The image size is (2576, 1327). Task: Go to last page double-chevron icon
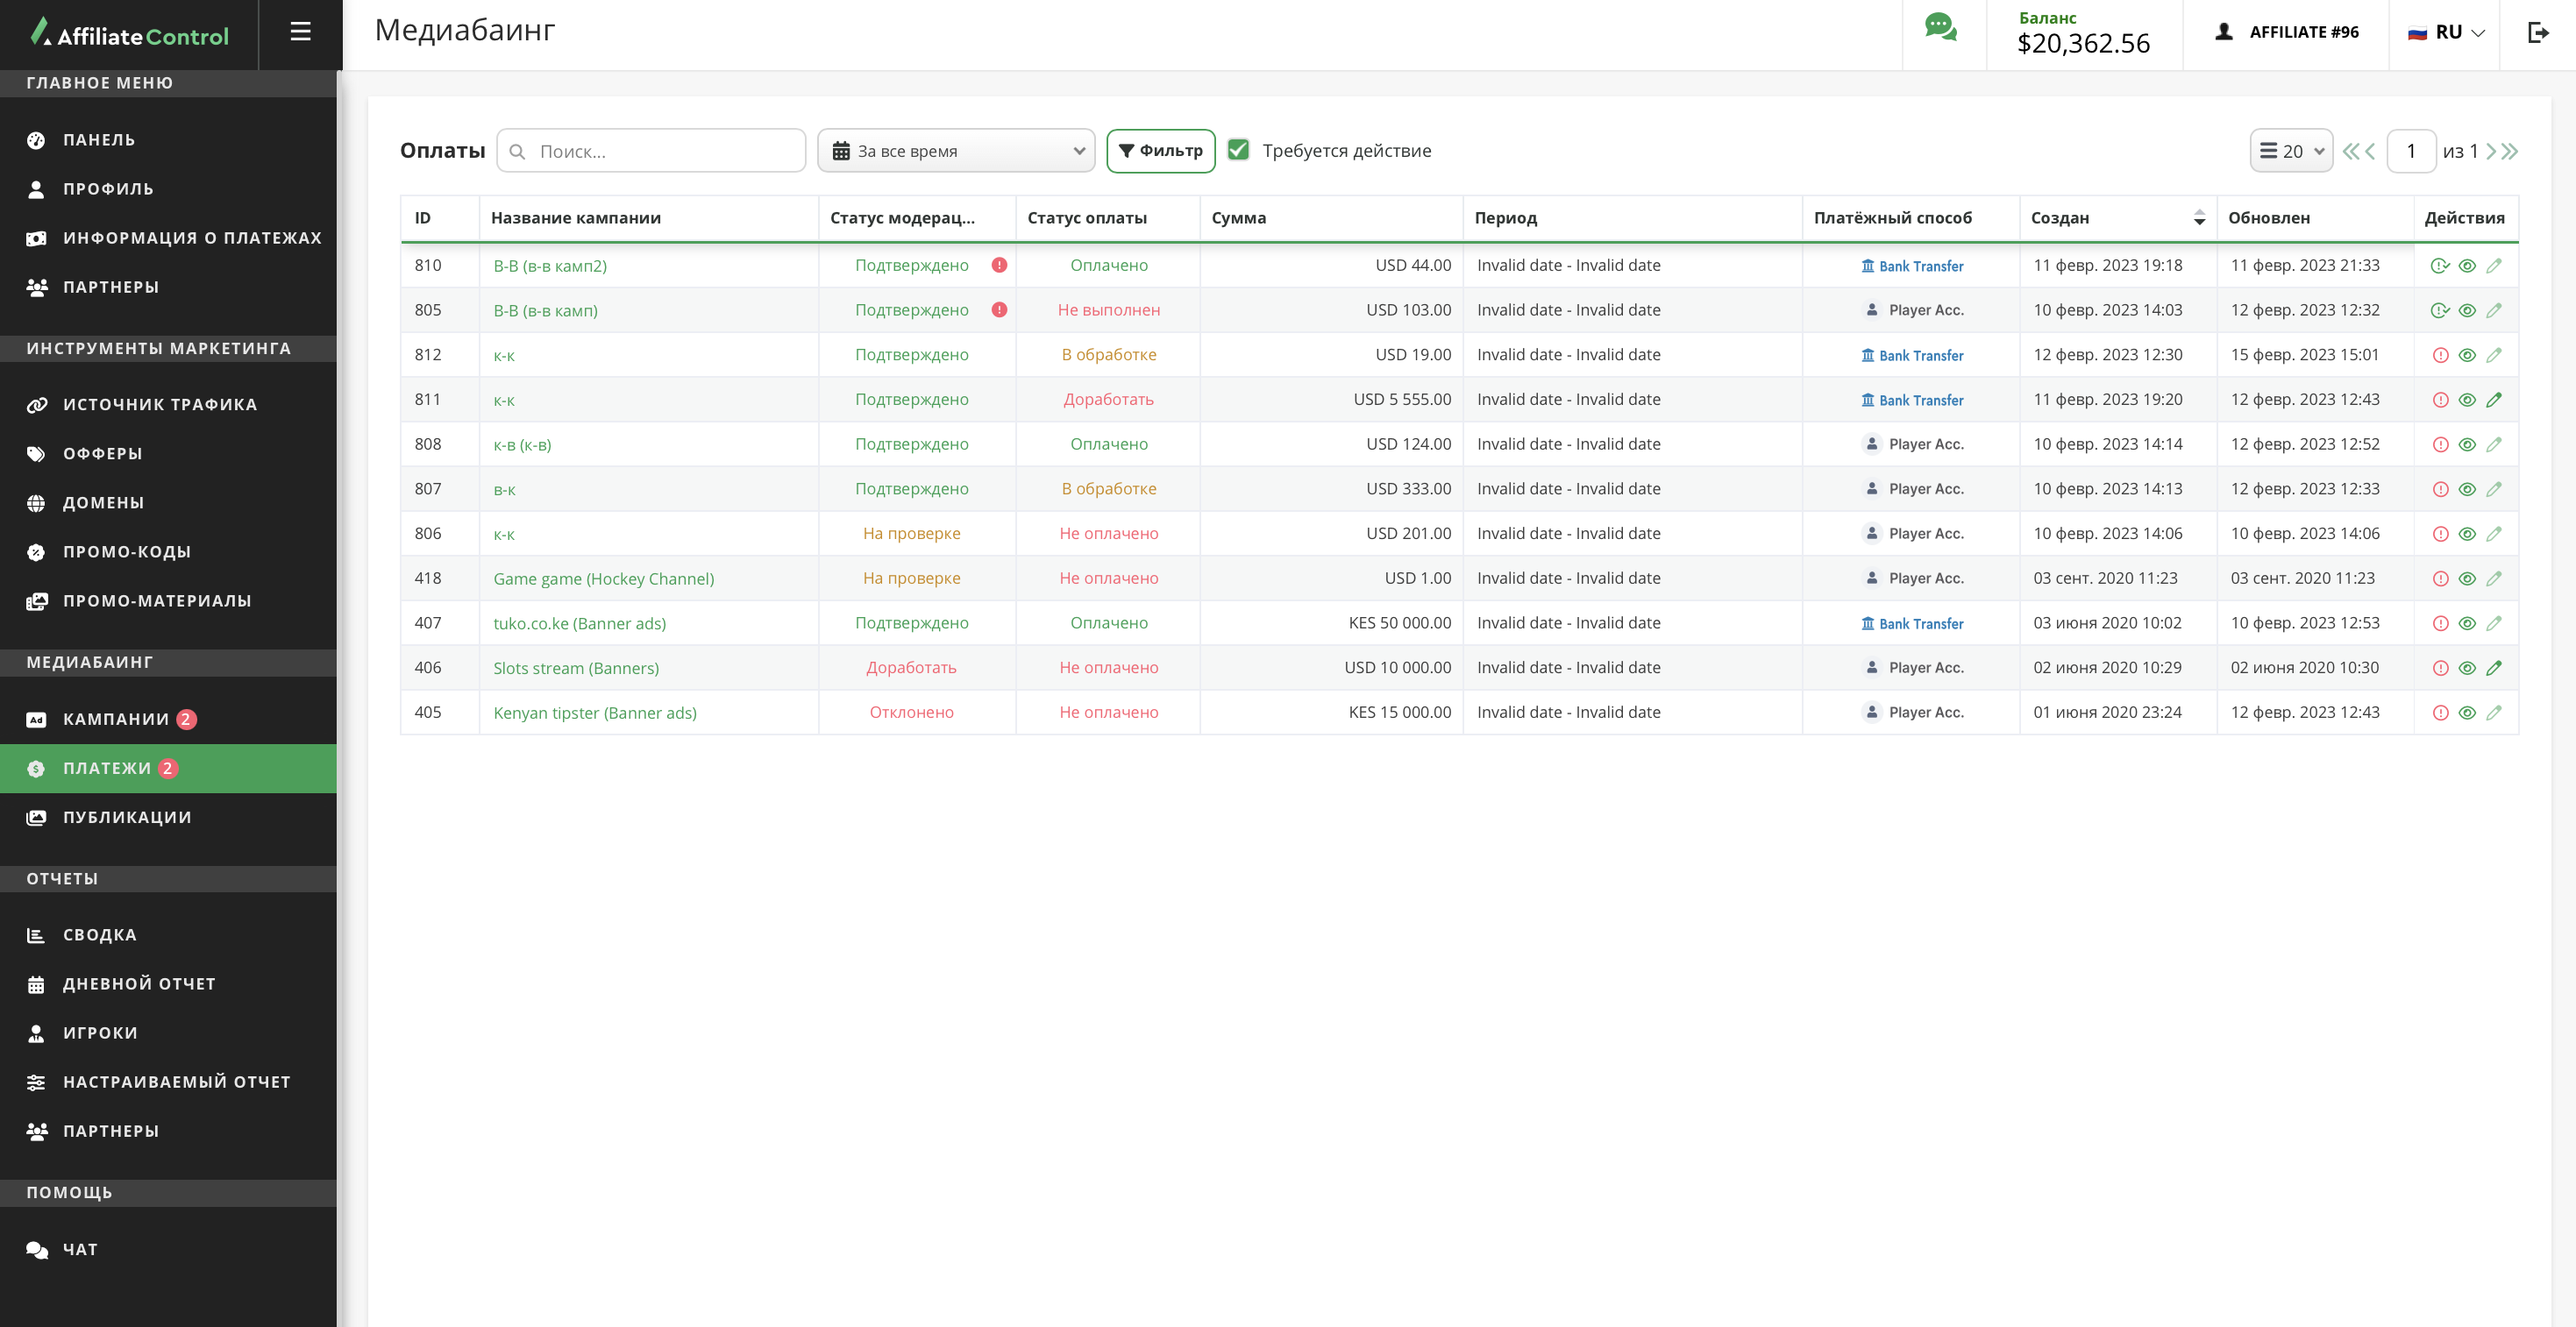2511,152
